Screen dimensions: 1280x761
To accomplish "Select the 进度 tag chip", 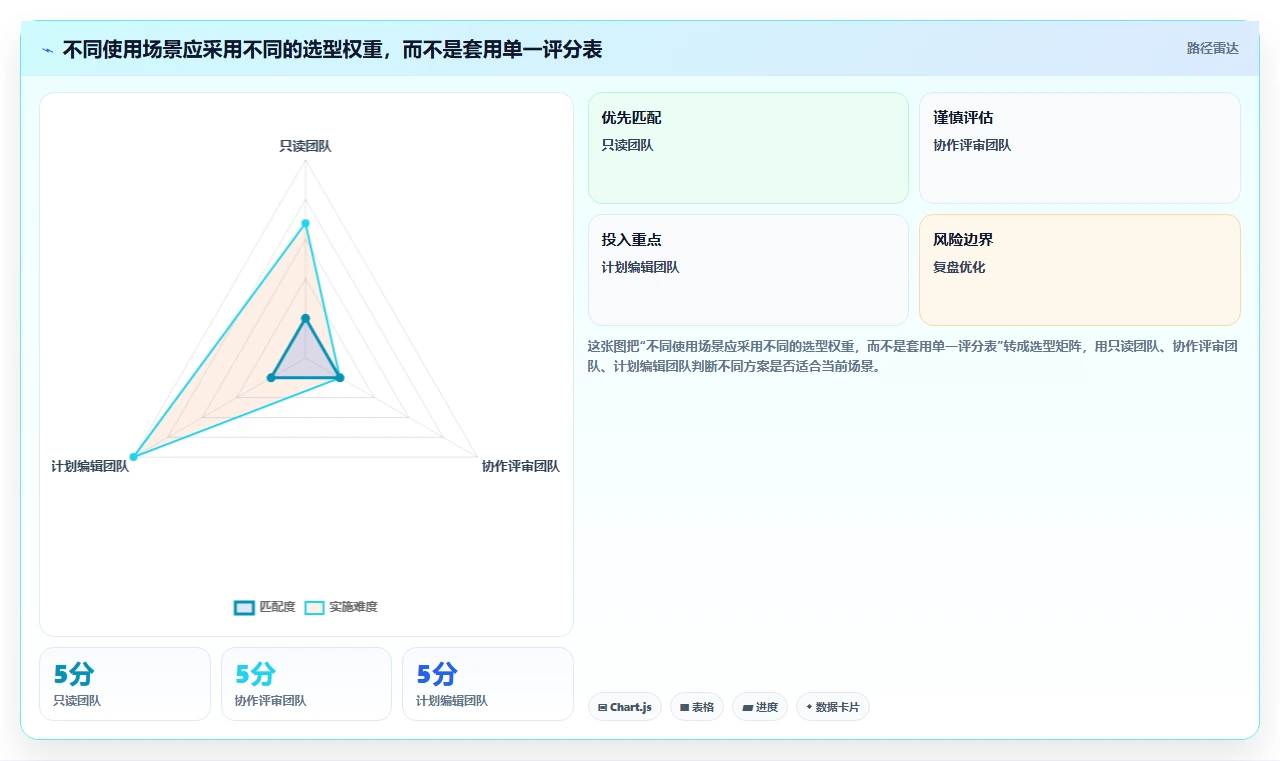I will pyautogui.click(x=760, y=707).
